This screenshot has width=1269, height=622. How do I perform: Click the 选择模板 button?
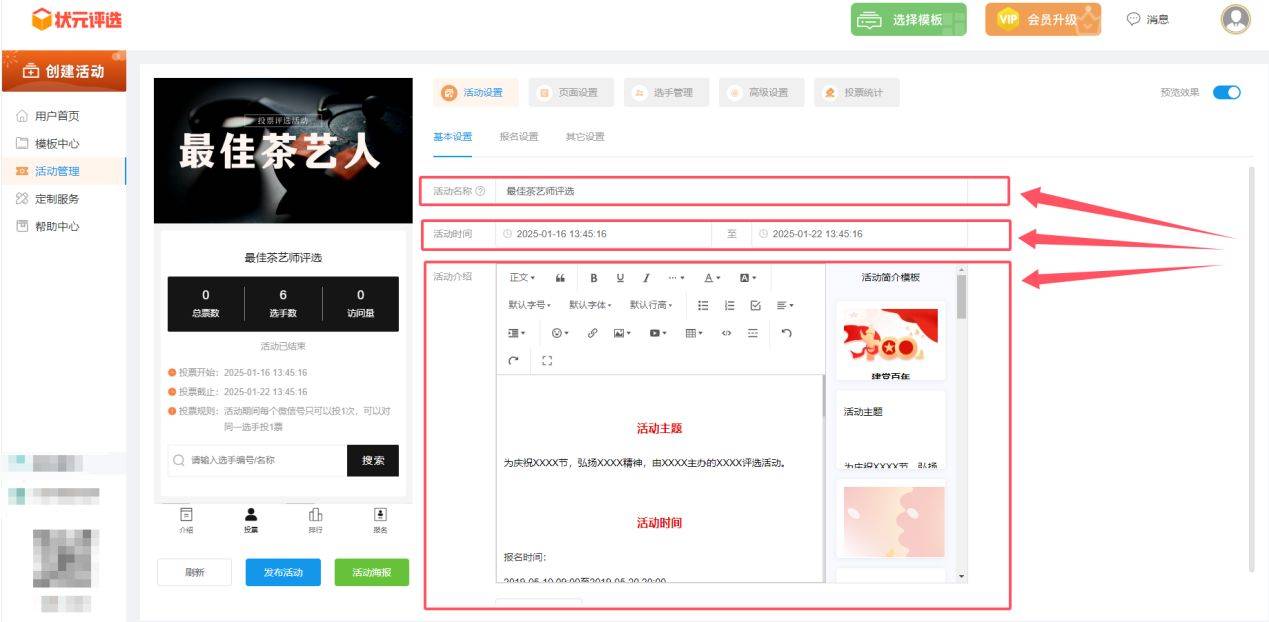(909, 19)
